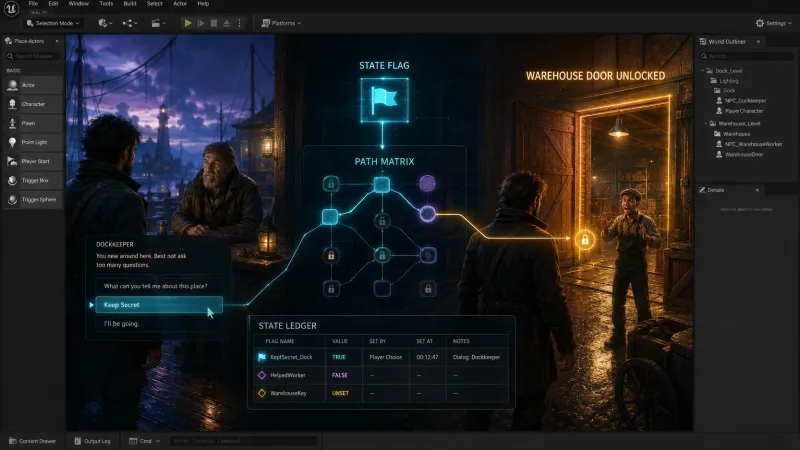The width and height of the screenshot is (800, 450).
Task: Close the World Outliner tab
Action: (758, 41)
